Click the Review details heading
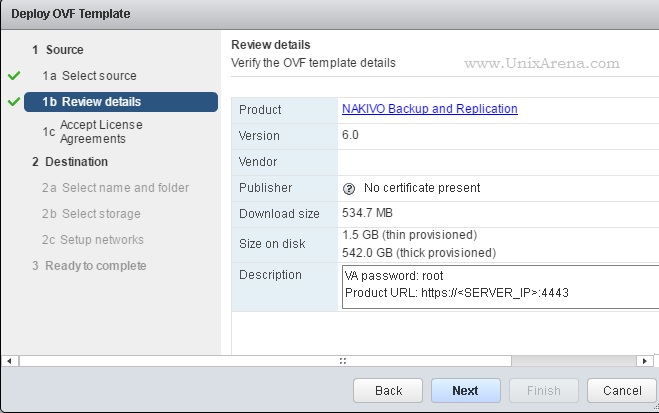 pos(271,45)
